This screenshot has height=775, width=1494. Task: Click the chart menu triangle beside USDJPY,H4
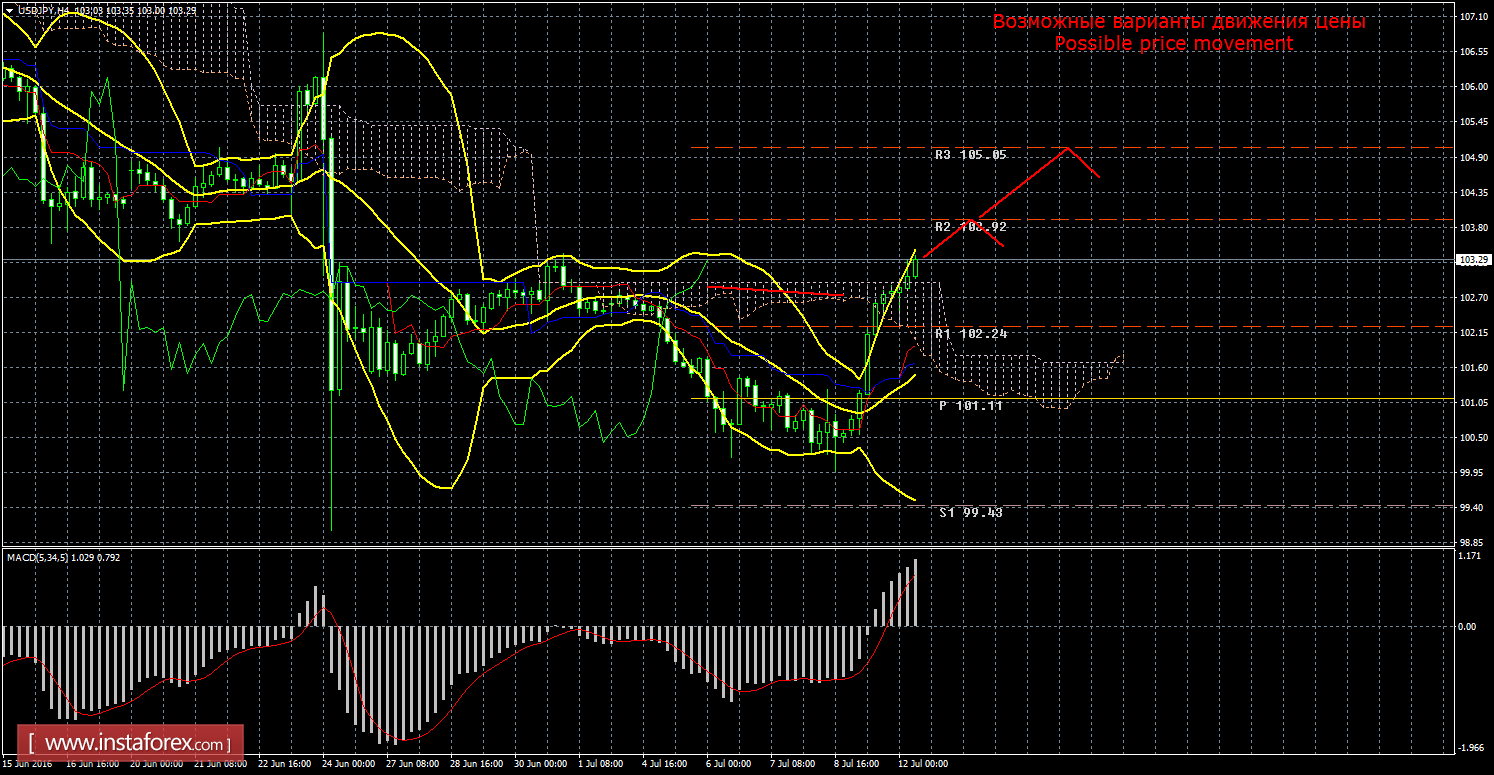coord(9,10)
